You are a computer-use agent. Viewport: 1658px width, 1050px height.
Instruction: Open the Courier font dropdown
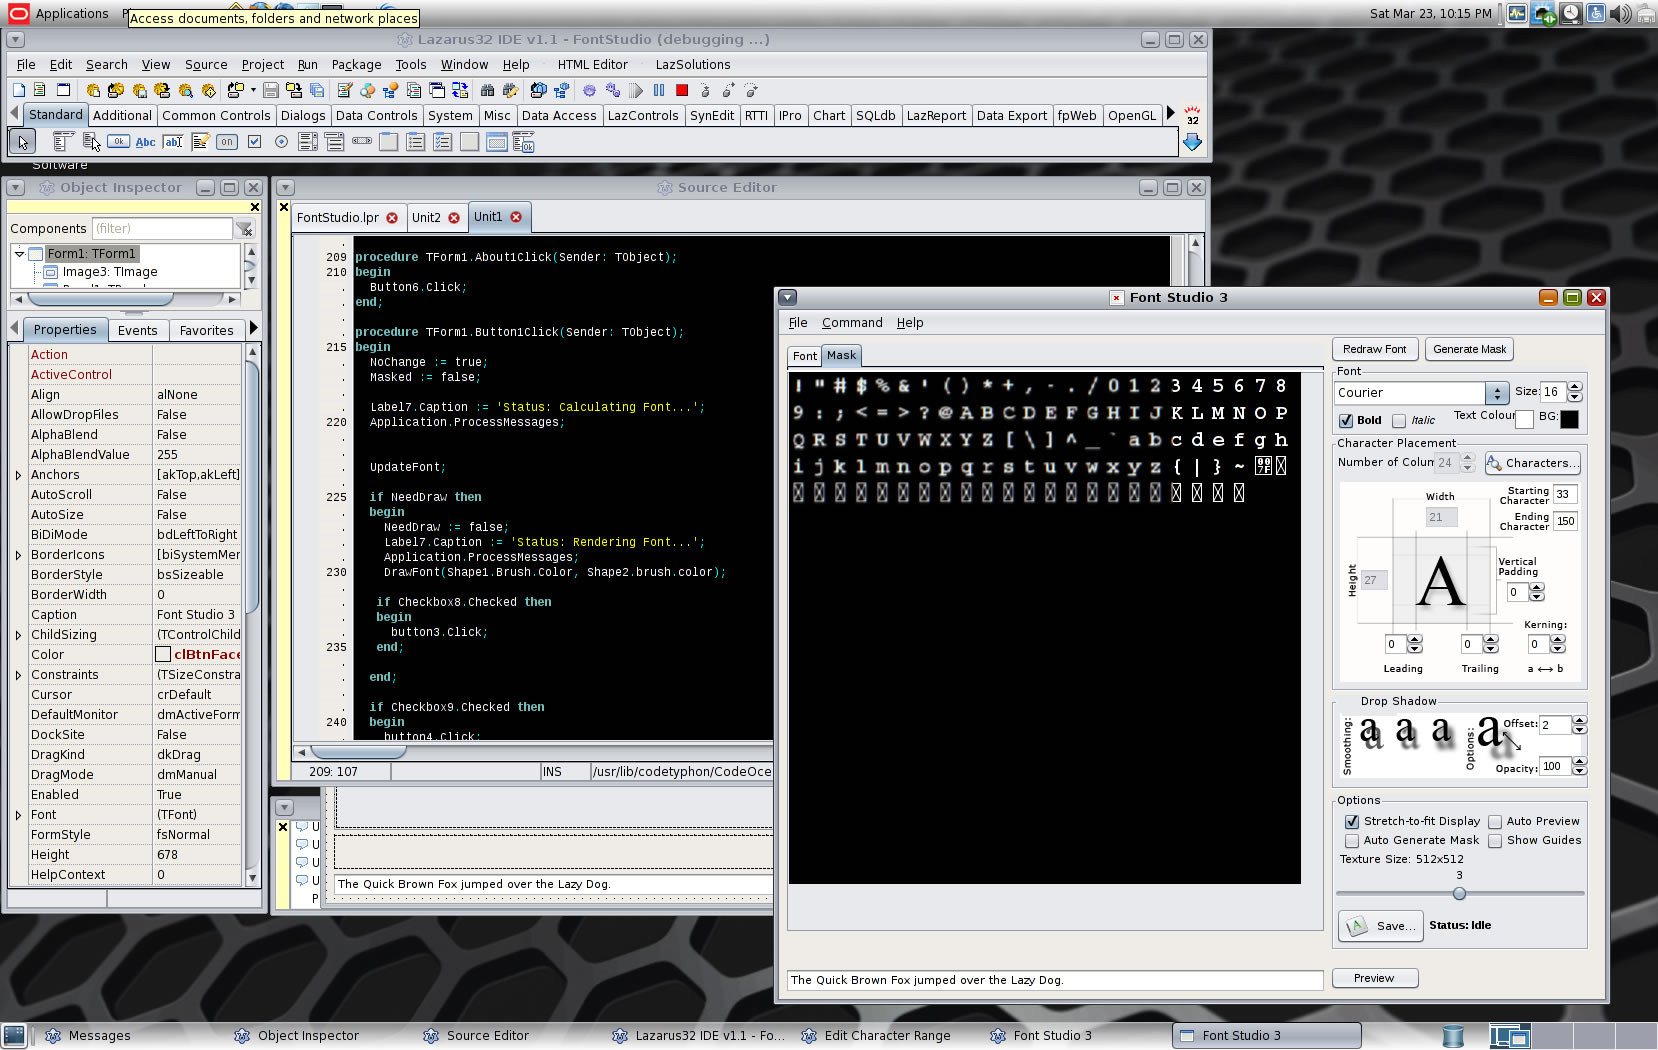click(x=1496, y=393)
